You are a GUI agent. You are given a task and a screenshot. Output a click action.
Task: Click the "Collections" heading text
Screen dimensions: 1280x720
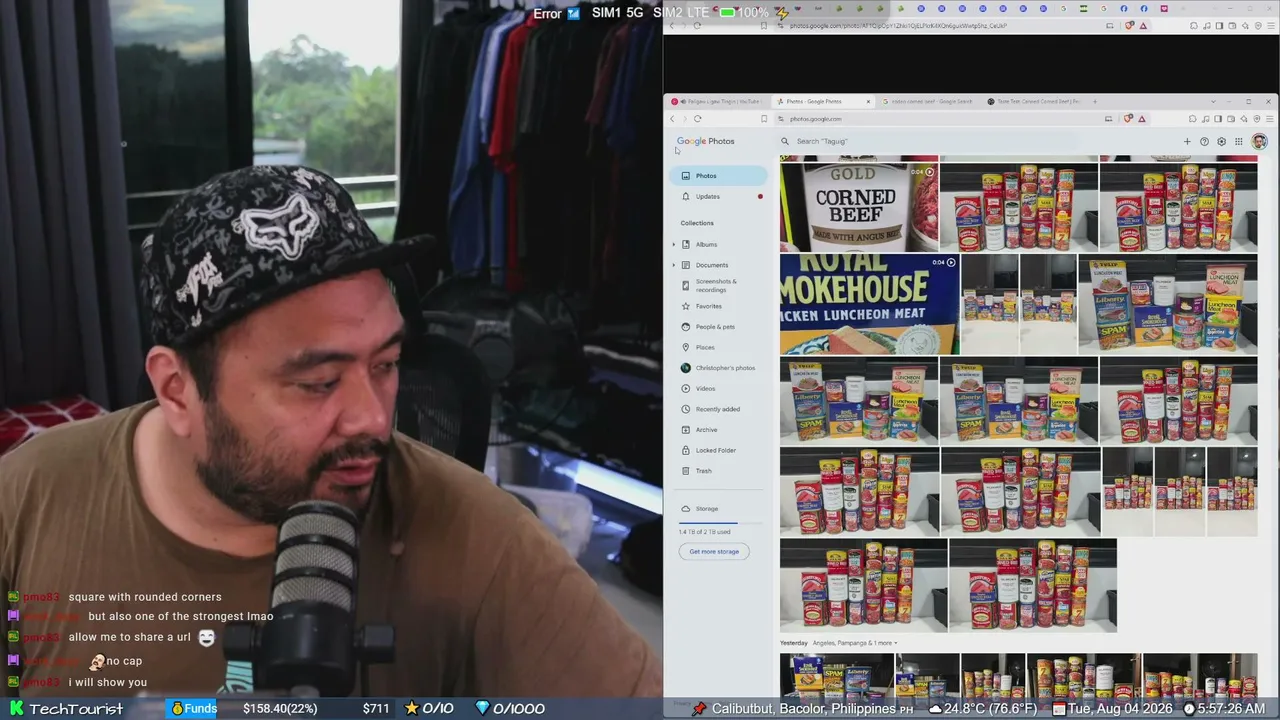point(697,223)
